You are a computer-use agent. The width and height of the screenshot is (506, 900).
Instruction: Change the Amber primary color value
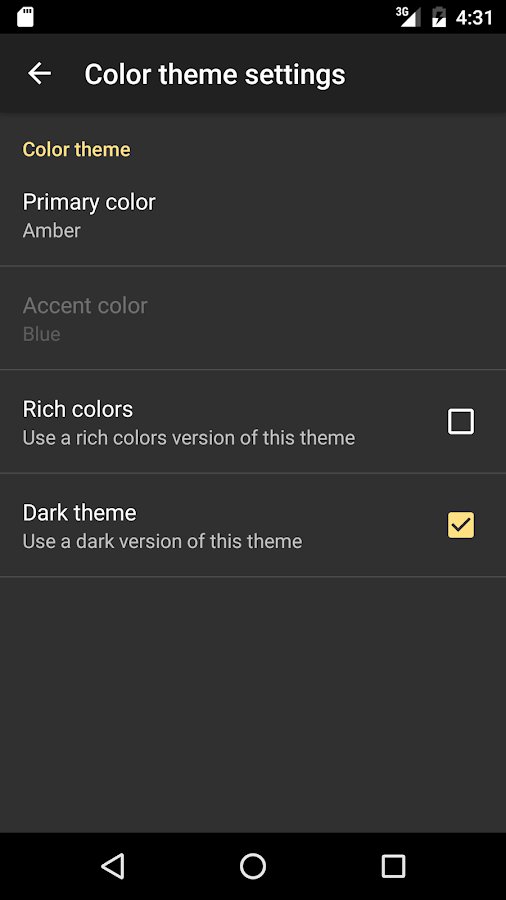click(x=52, y=231)
